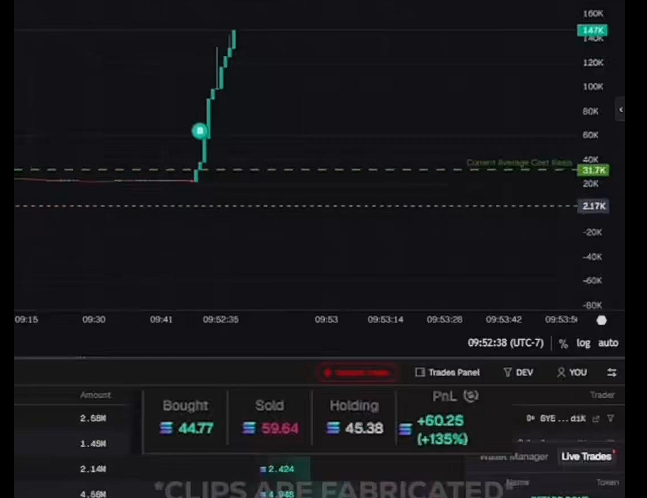
Task: Open trader SYE...diK address
Action: pos(563,419)
